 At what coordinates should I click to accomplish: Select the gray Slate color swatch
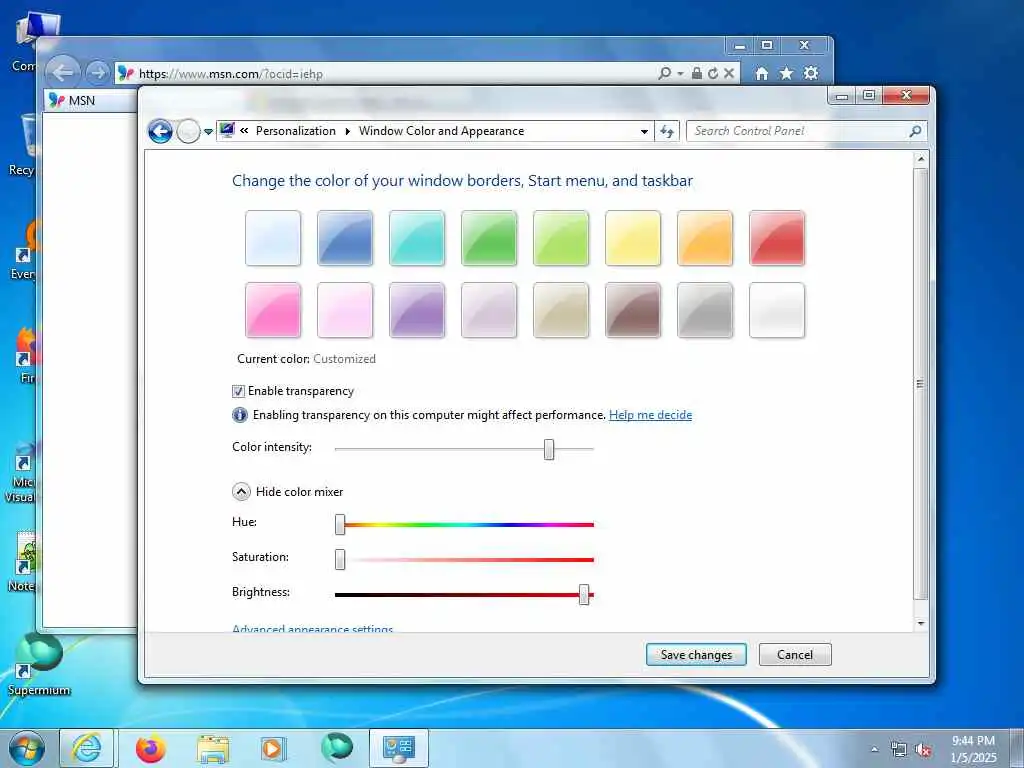[705, 310]
